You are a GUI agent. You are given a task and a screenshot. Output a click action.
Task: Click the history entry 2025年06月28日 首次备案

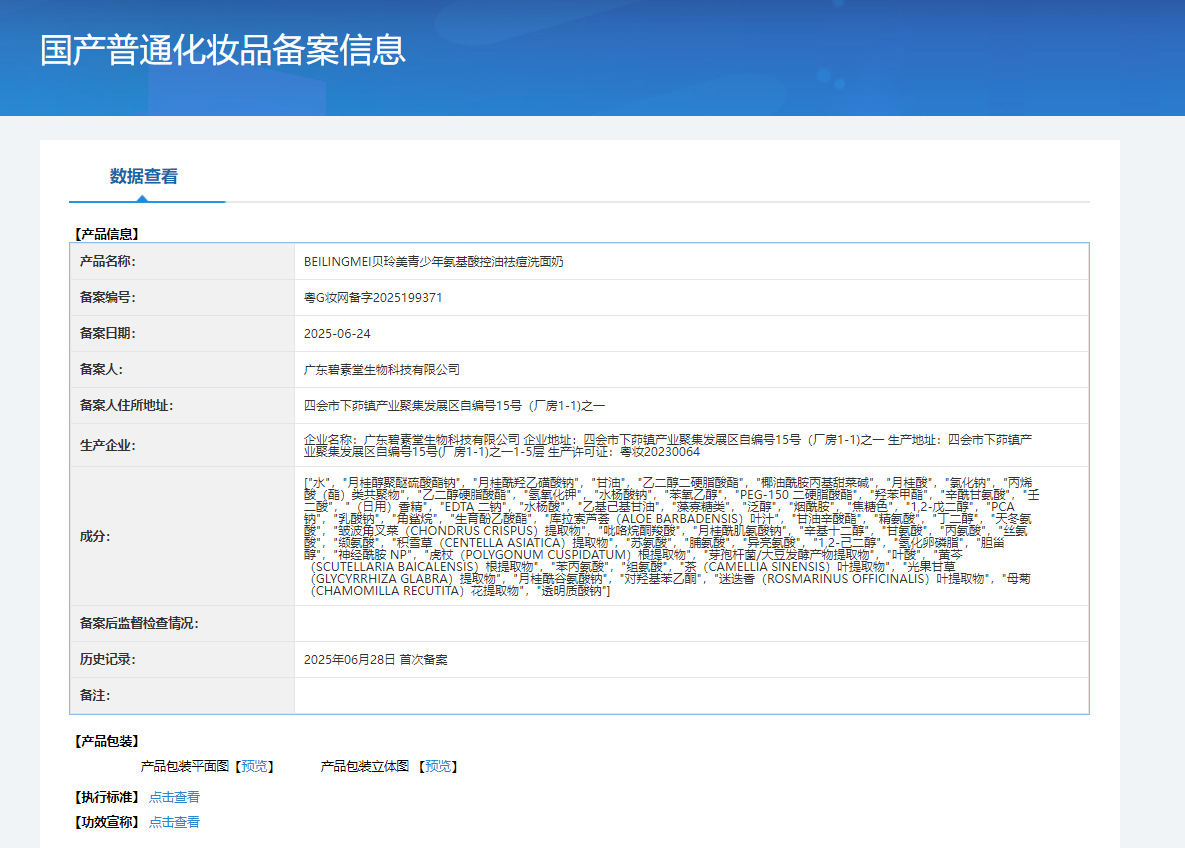[x=376, y=660]
